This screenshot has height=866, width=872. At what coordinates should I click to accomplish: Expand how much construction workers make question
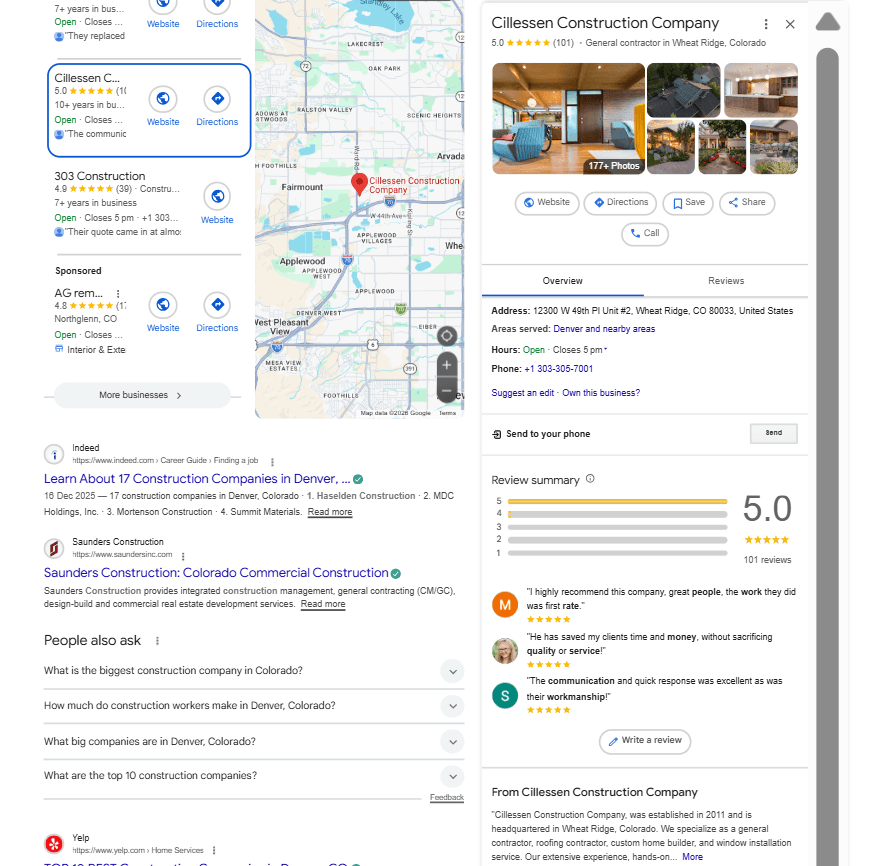click(x=452, y=706)
